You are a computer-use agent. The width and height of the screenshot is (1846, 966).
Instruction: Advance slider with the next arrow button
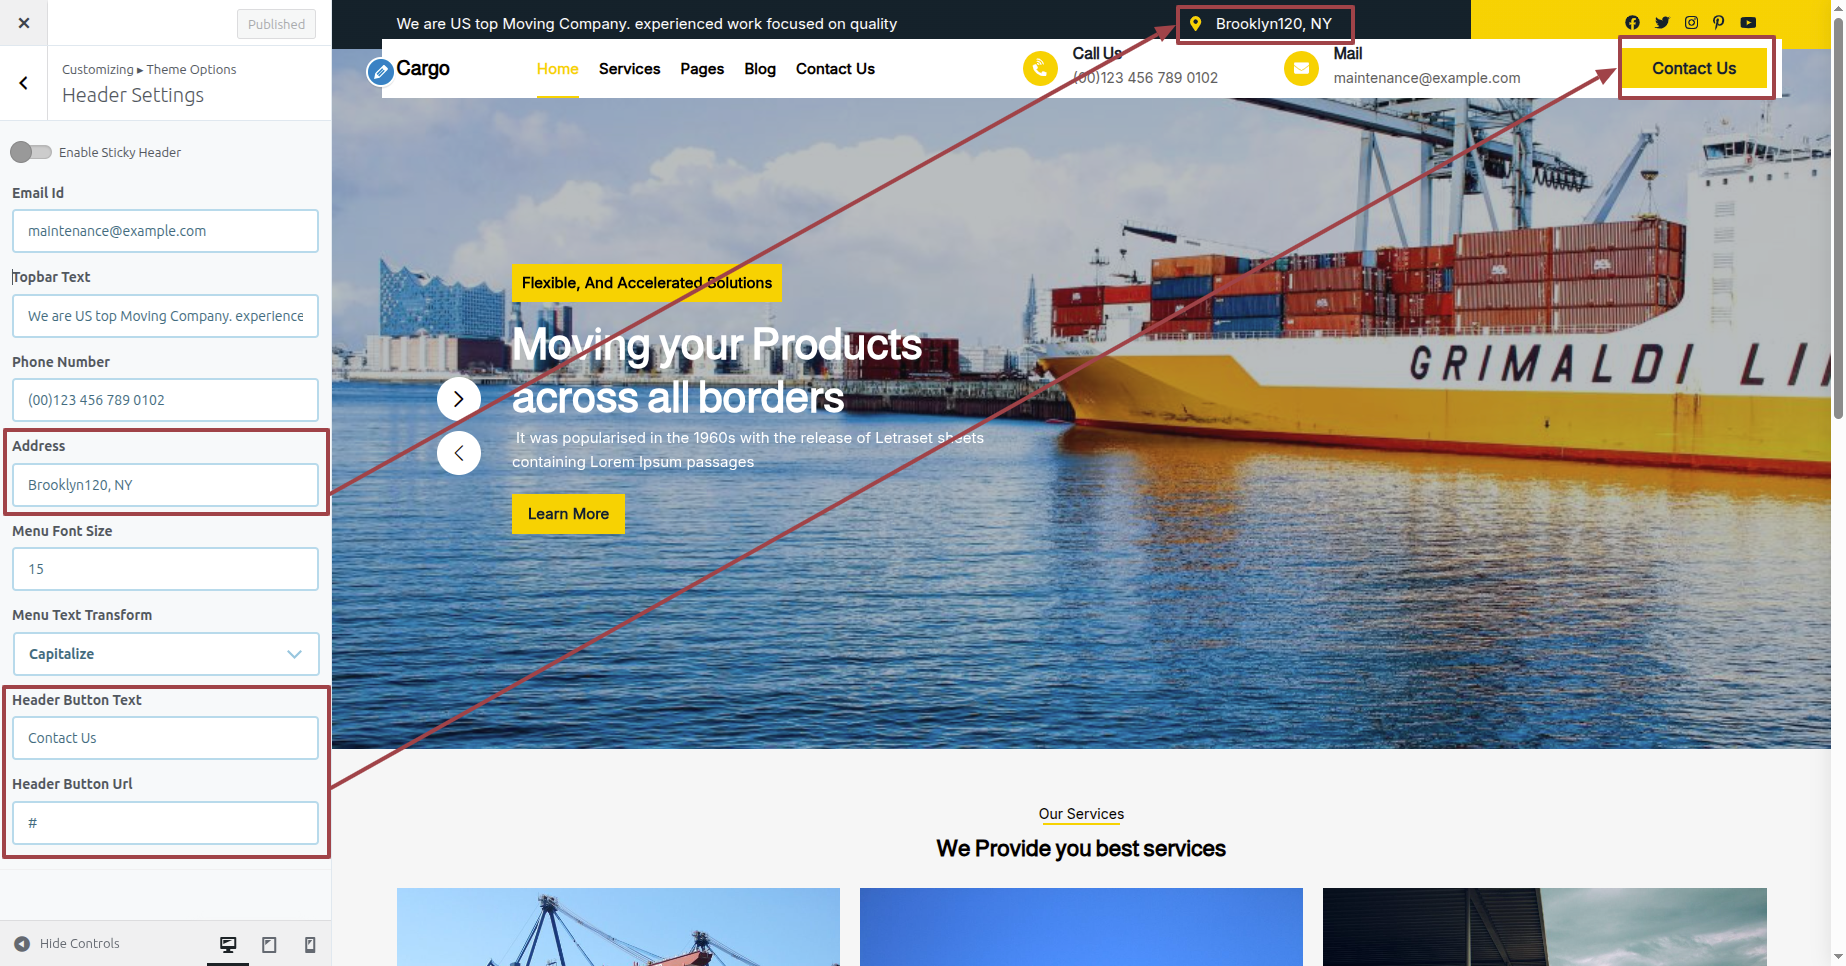459,399
